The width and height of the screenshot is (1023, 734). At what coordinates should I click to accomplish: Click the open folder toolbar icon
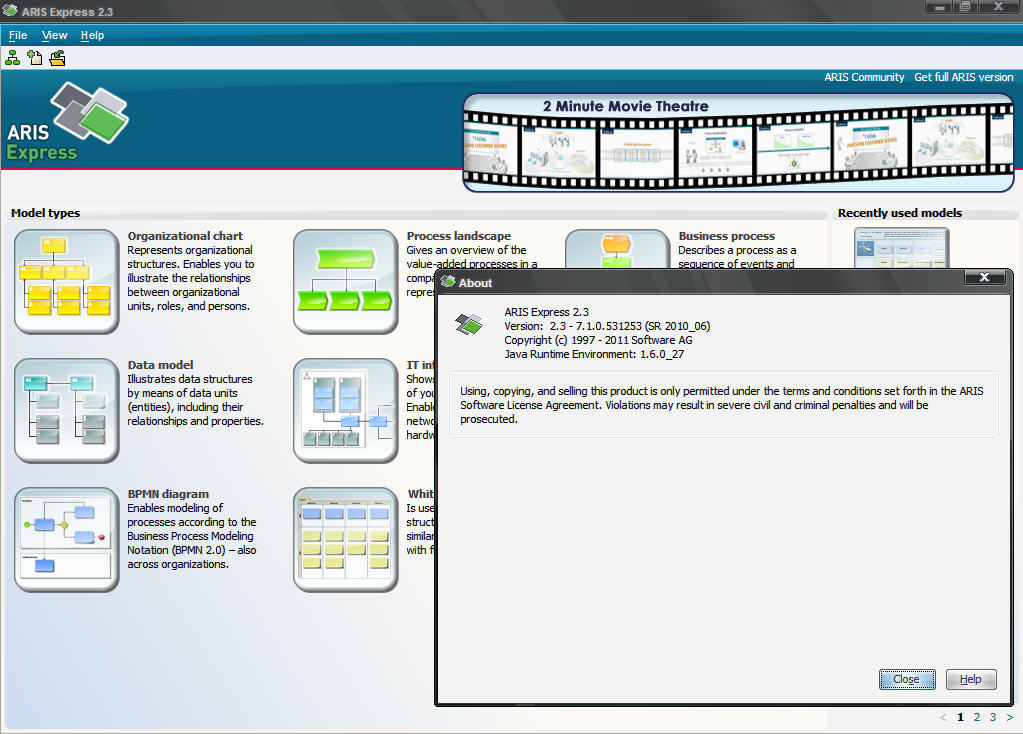coord(57,58)
